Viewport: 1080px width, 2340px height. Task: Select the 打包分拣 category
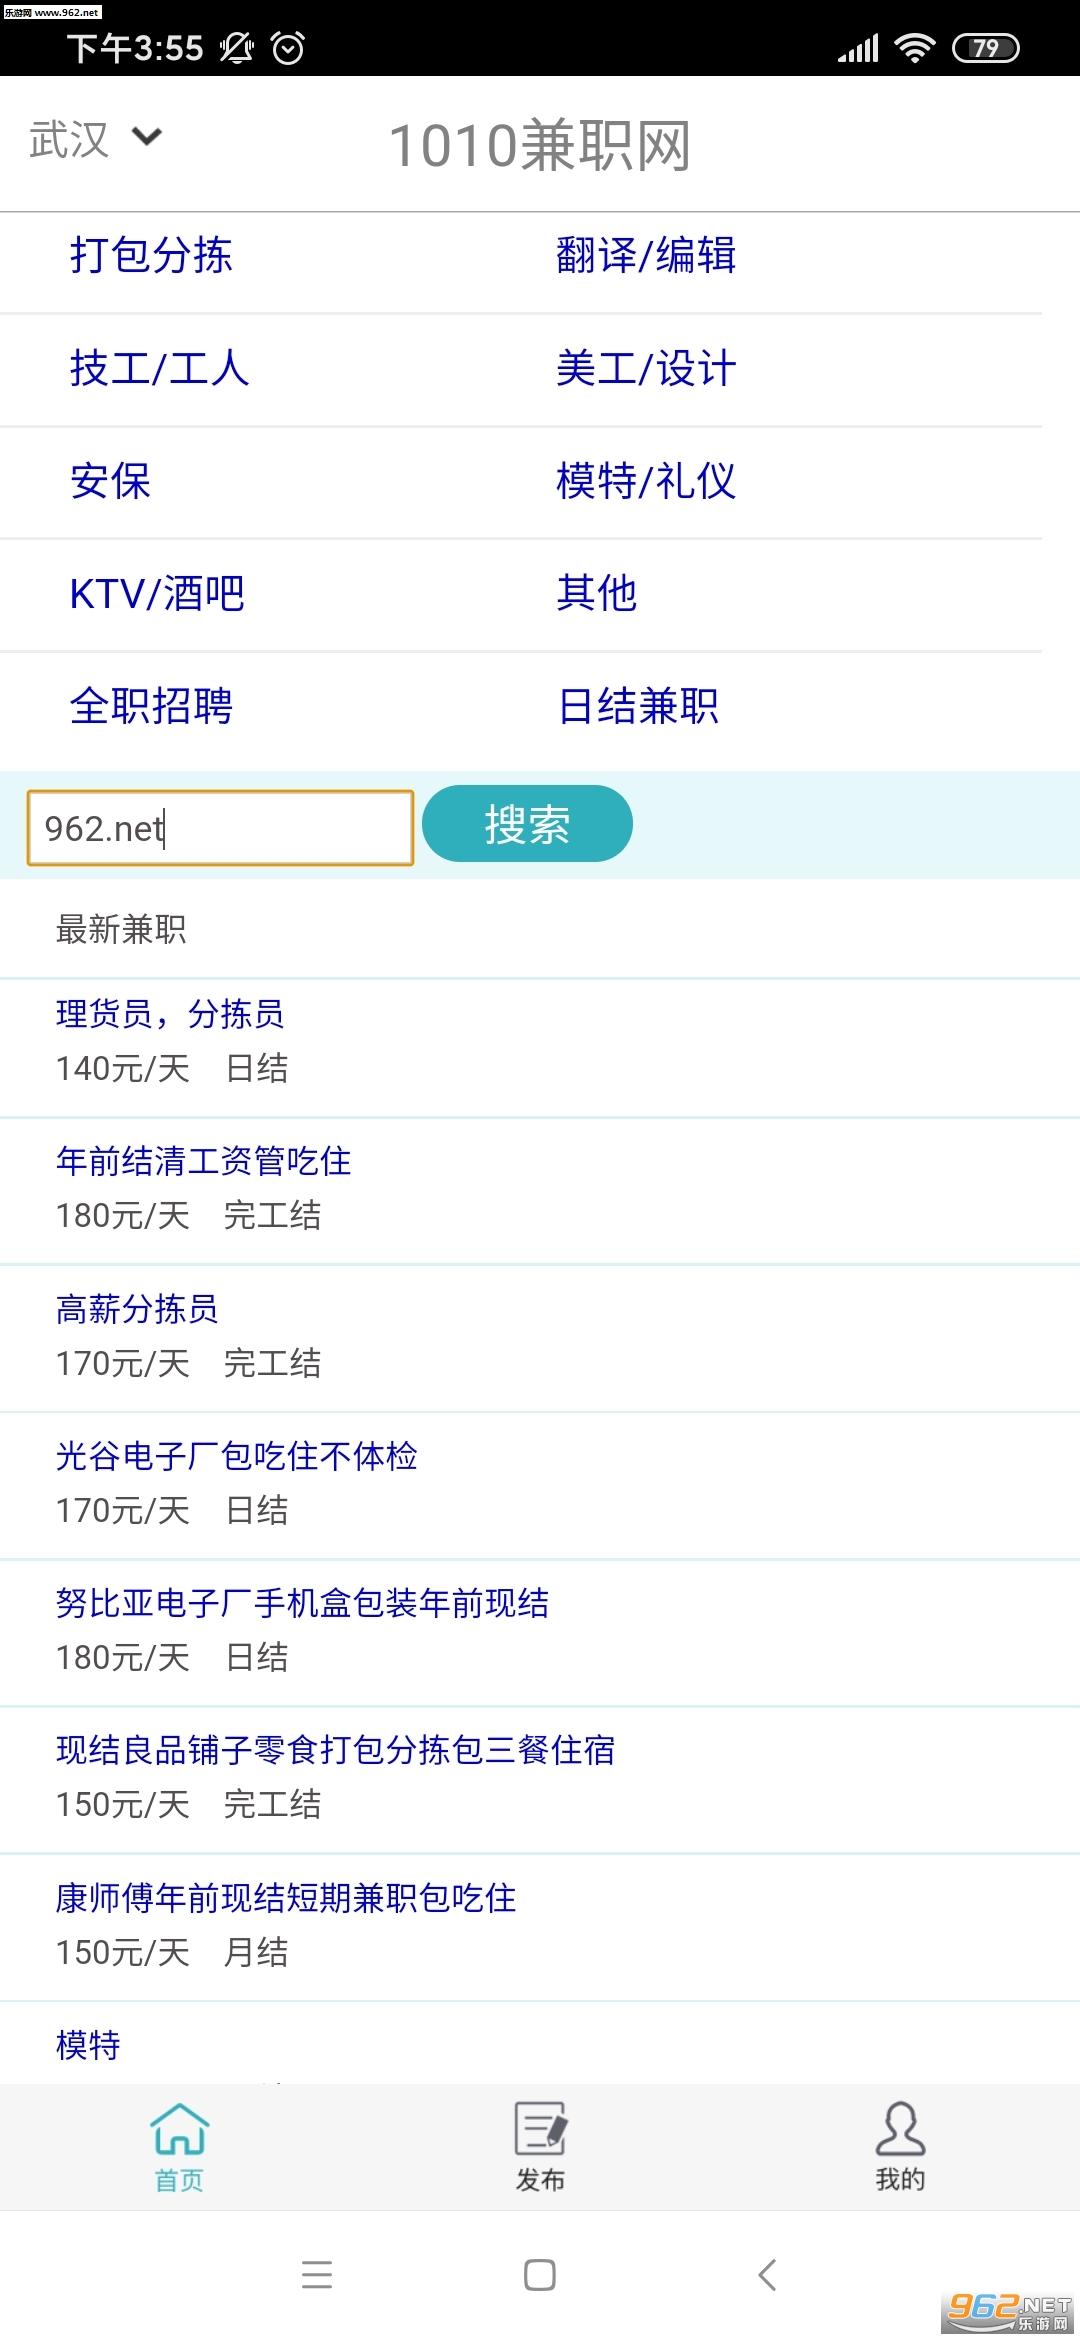coord(151,255)
